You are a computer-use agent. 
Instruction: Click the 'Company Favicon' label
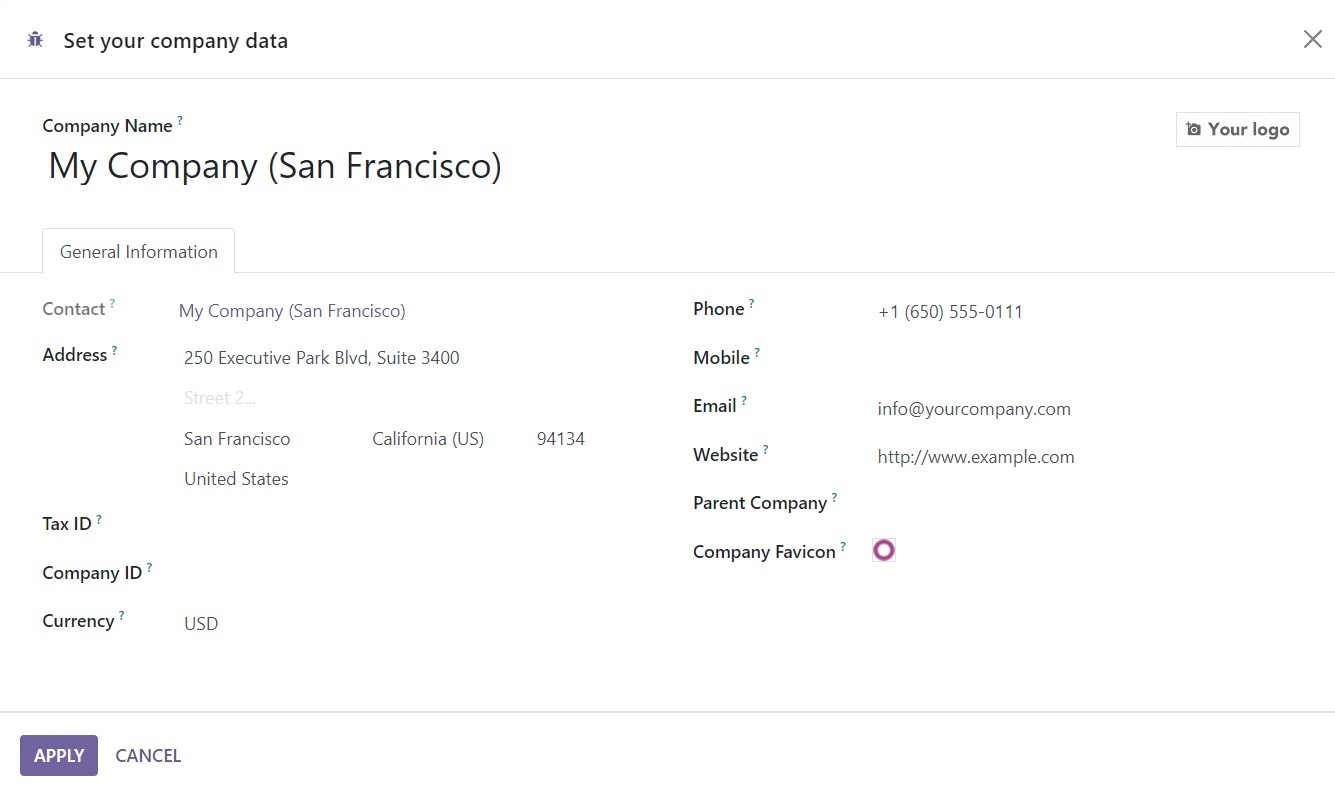point(764,552)
